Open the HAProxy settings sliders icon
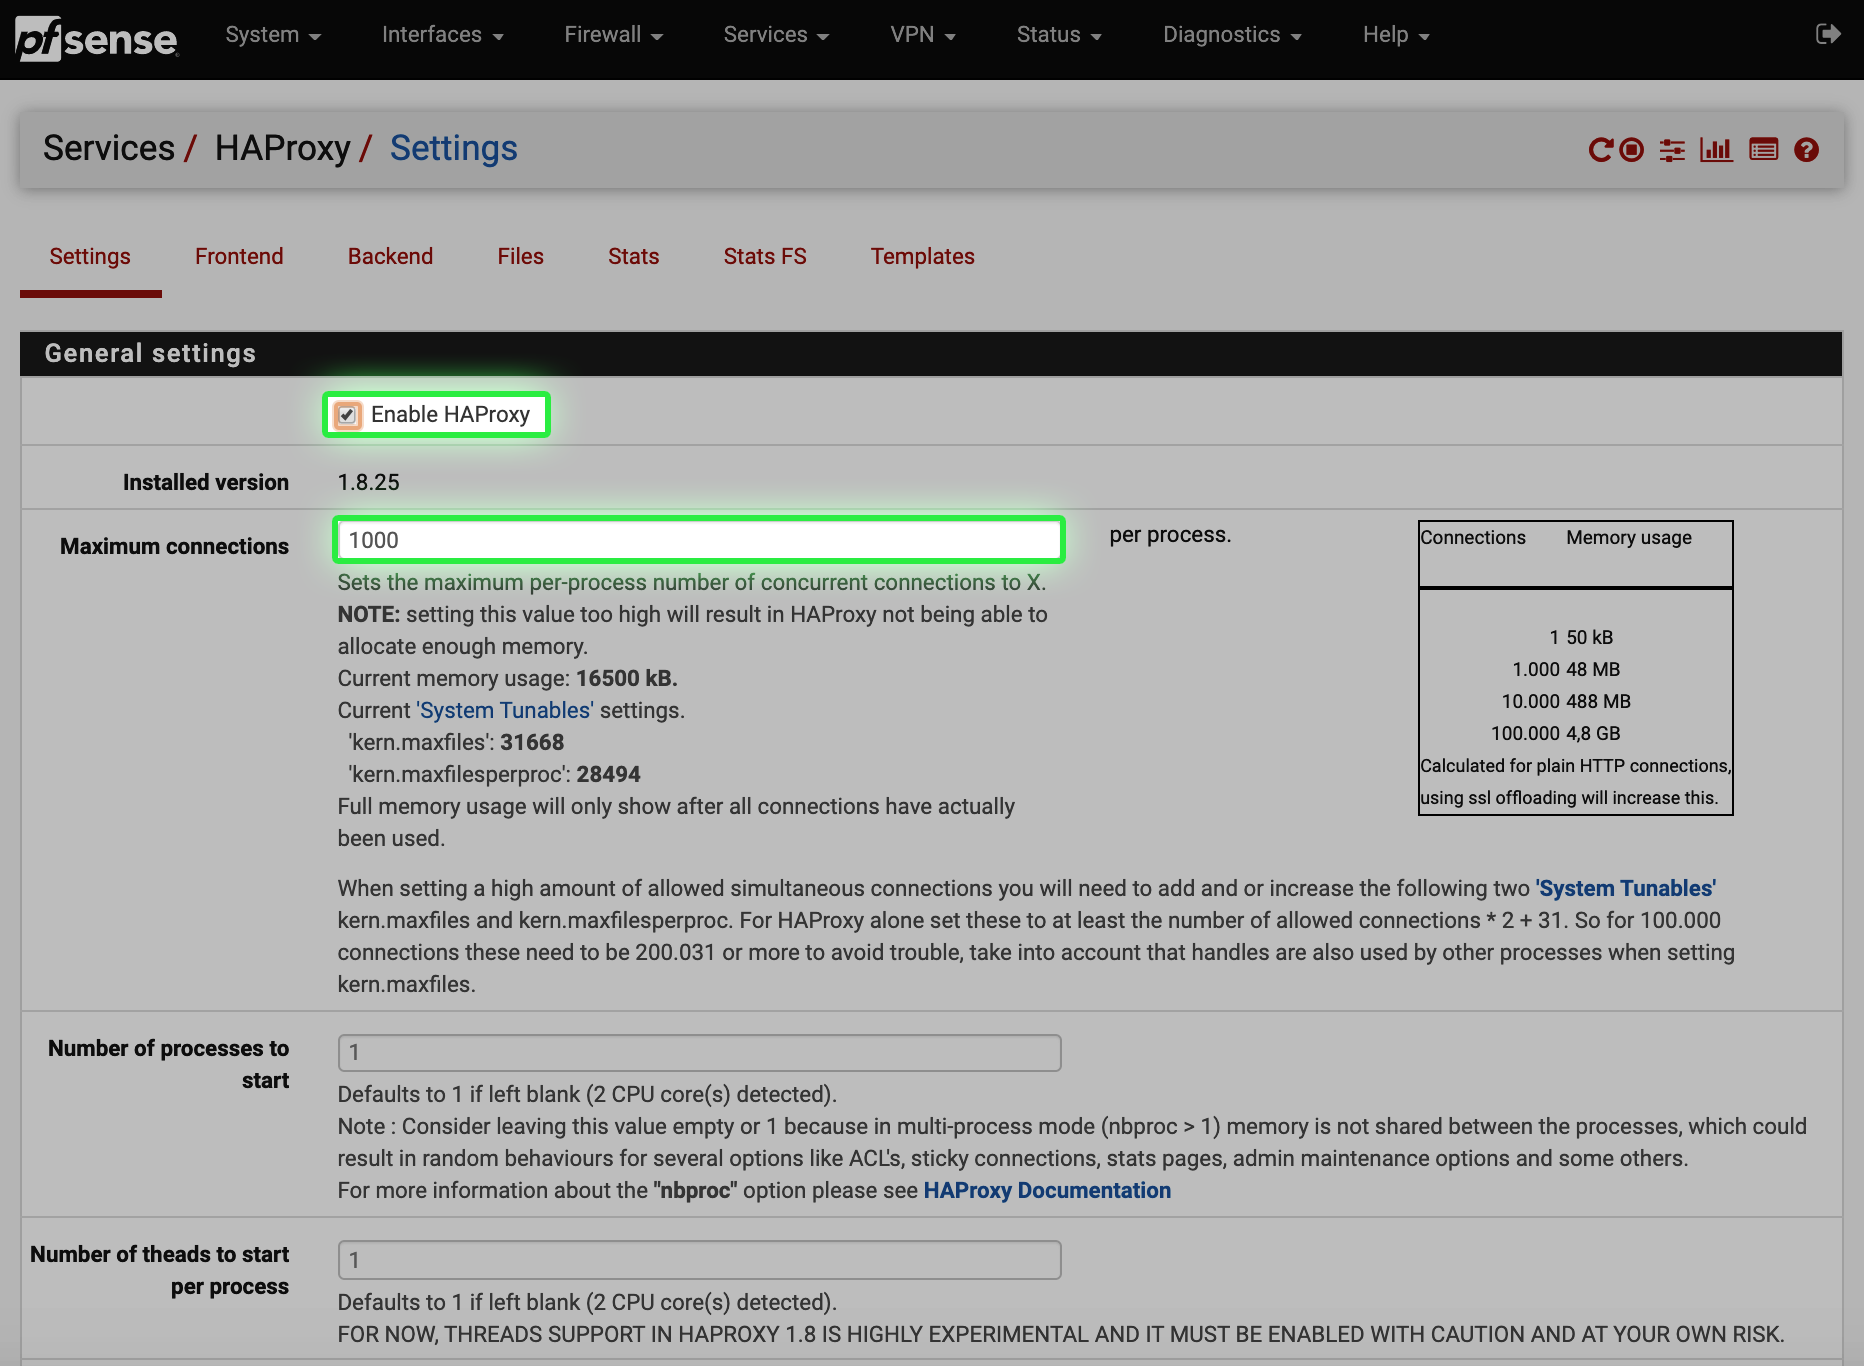This screenshot has height=1366, width=1864. pos(1672,150)
